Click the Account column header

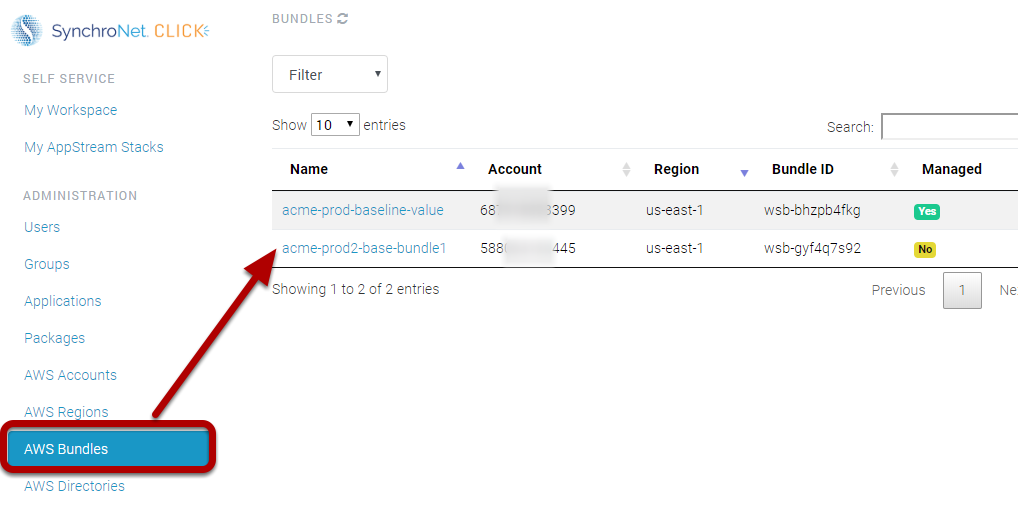(515, 169)
